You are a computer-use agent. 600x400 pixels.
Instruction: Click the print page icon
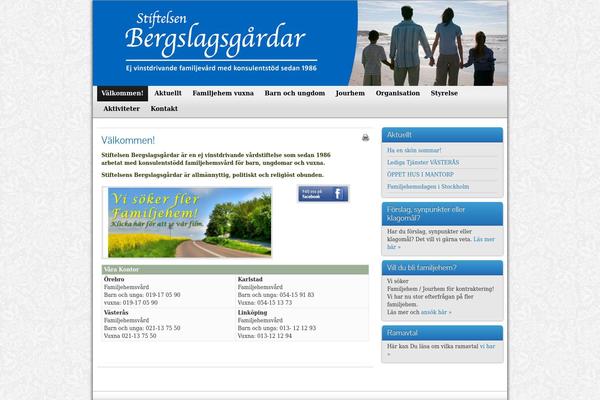[365, 137]
